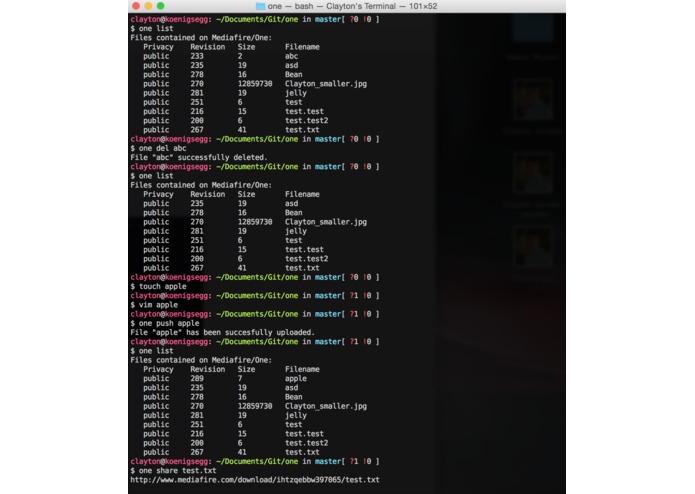Click revision value 289 in the apple row
Screen dimensions: 695x494
pos(197,379)
